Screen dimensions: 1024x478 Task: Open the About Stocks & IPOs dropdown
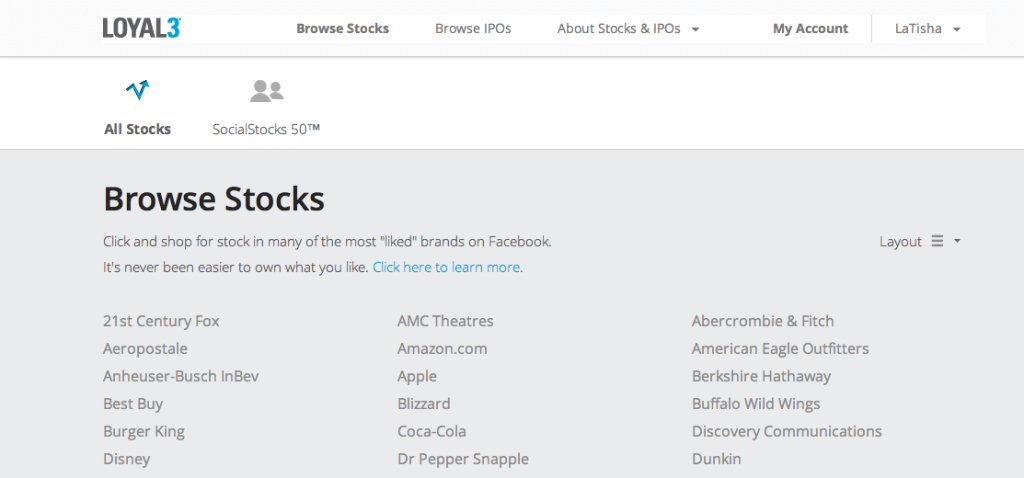(x=628, y=29)
